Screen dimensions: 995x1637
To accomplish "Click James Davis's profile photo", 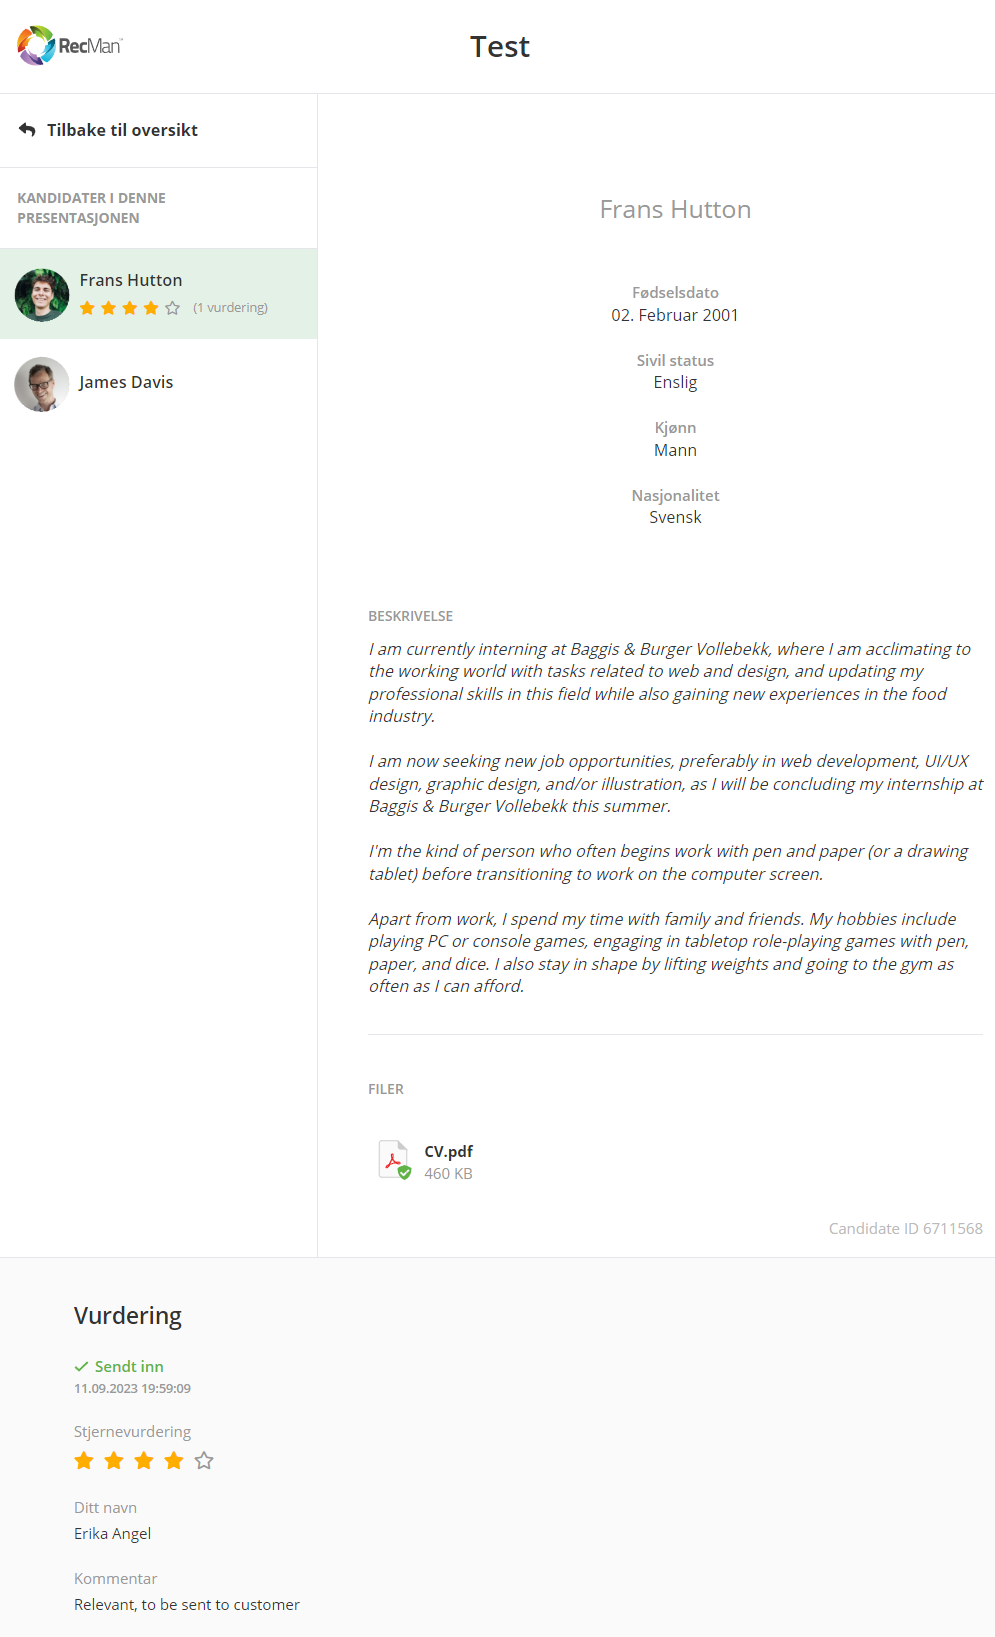I will [42, 384].
